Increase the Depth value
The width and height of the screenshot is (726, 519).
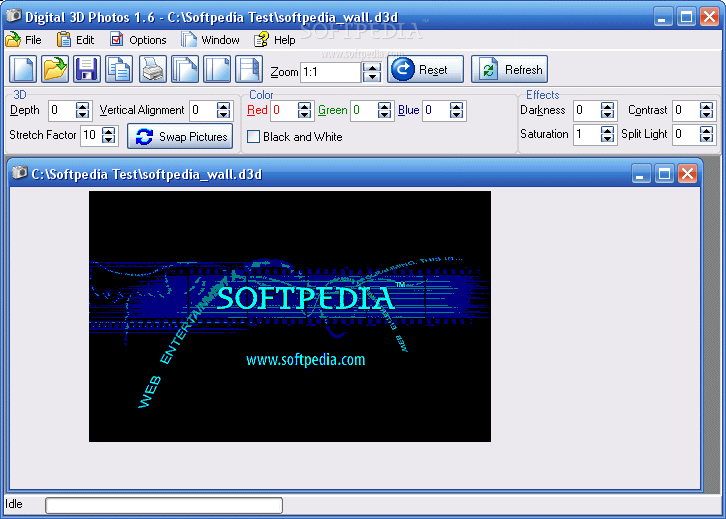click(82, 106)
